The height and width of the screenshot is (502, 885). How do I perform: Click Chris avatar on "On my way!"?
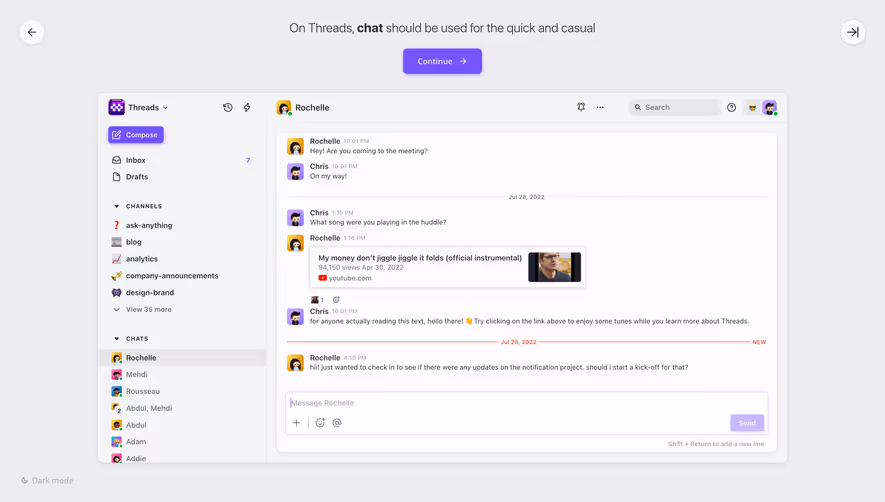[295, 171]
